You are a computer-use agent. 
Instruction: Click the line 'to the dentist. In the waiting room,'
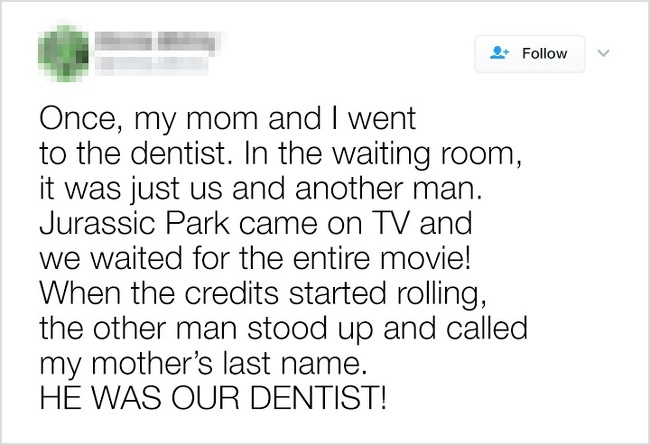[x=280, y=155]
